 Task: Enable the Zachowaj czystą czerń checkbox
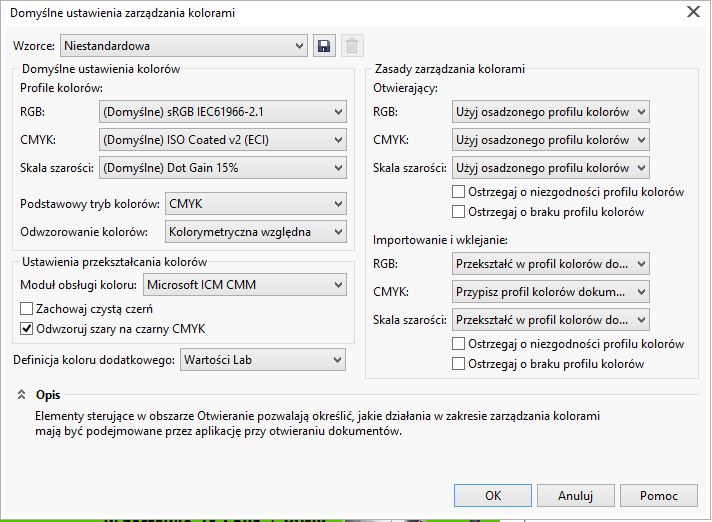[27, 309]
